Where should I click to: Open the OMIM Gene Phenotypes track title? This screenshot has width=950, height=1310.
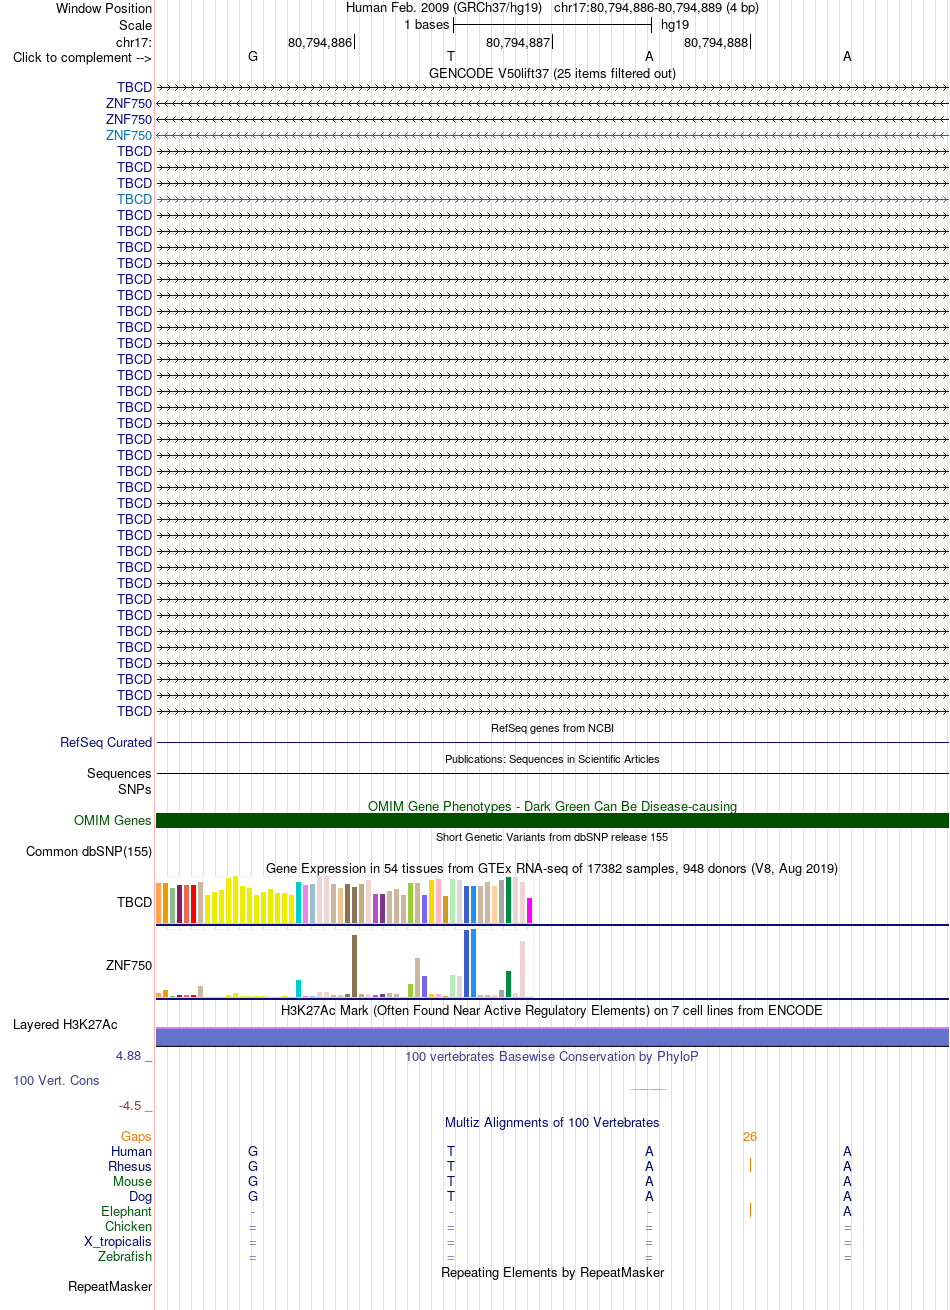[x=552, y=806]
